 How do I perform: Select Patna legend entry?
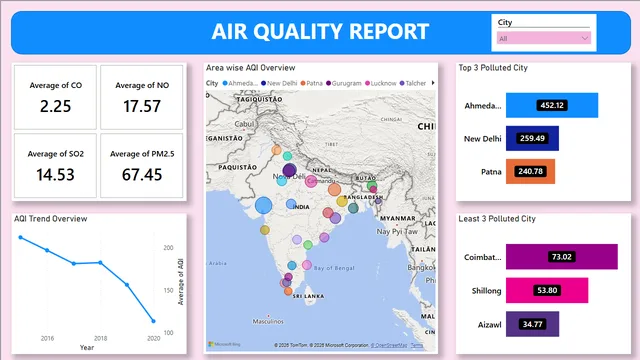311,83
